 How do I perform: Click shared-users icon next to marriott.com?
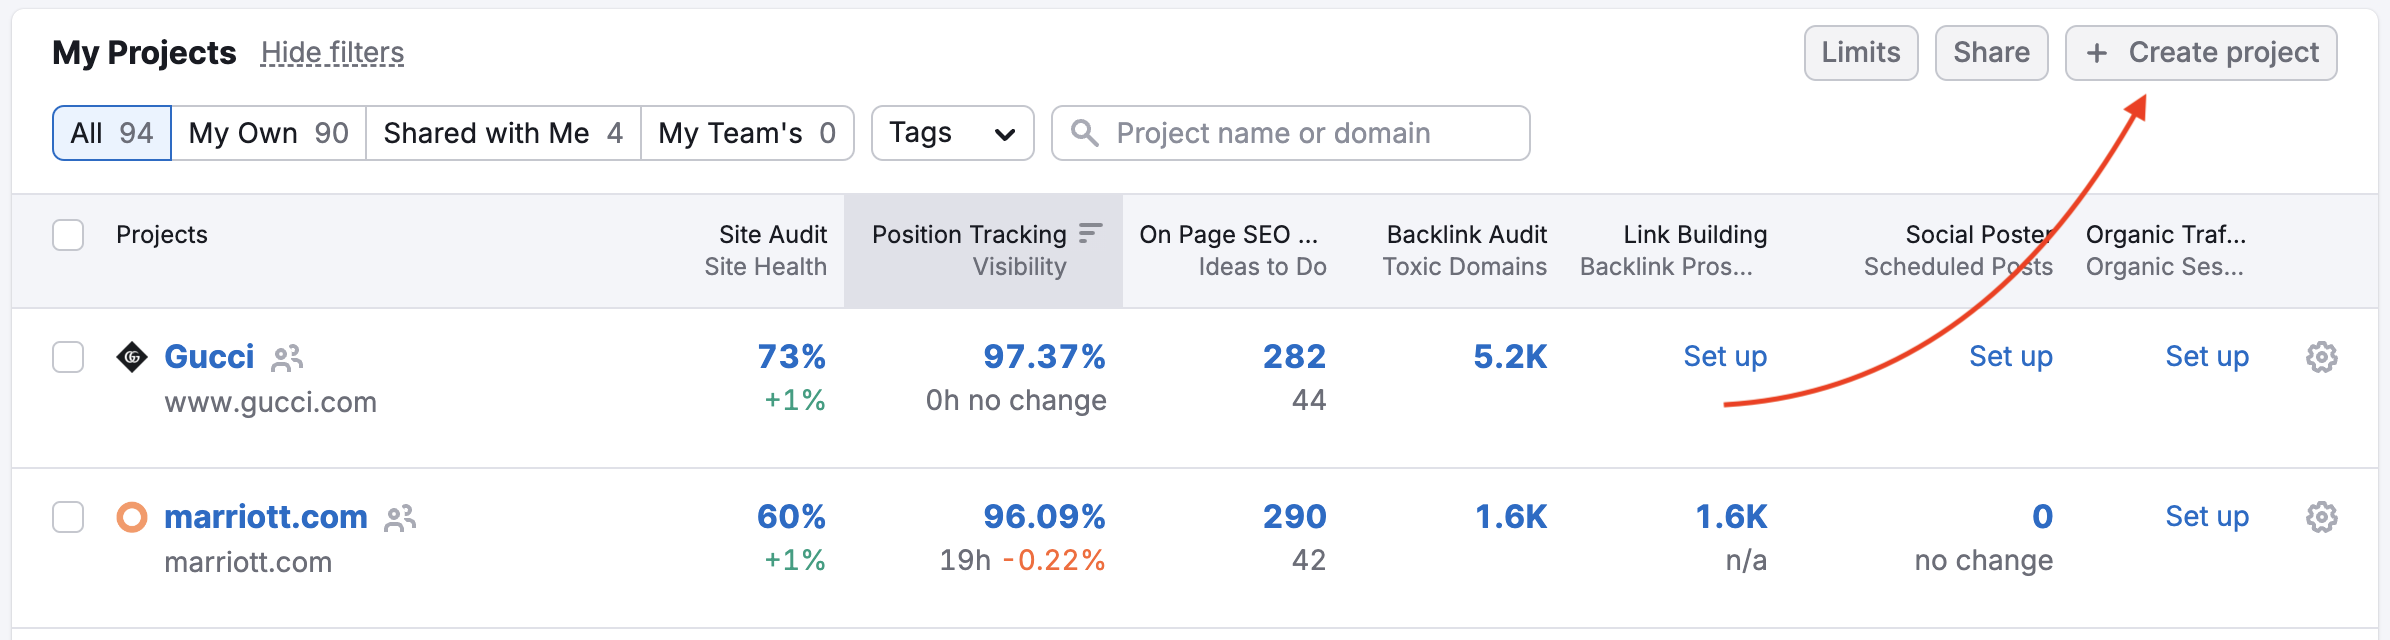(400, 518)
